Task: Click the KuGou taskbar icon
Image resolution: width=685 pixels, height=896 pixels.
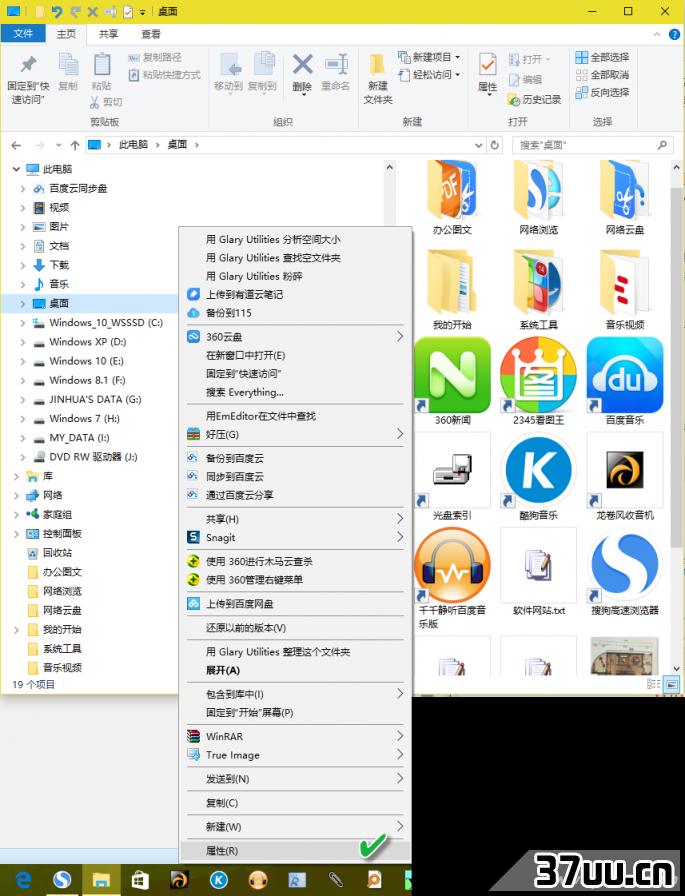Action: click(x=219, y=879)
